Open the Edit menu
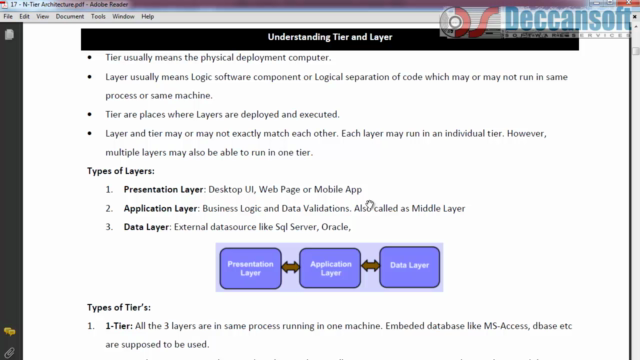The height and width of the screenshot is (360, 640). coord(24,17)
